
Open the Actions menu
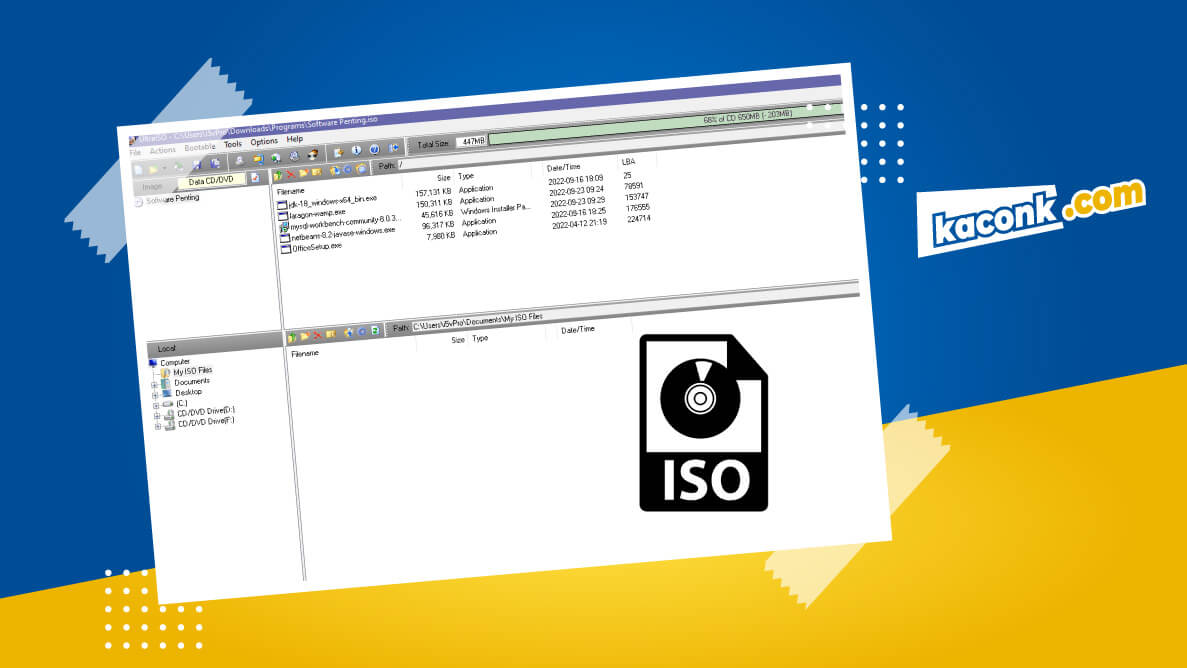[162, 150]
